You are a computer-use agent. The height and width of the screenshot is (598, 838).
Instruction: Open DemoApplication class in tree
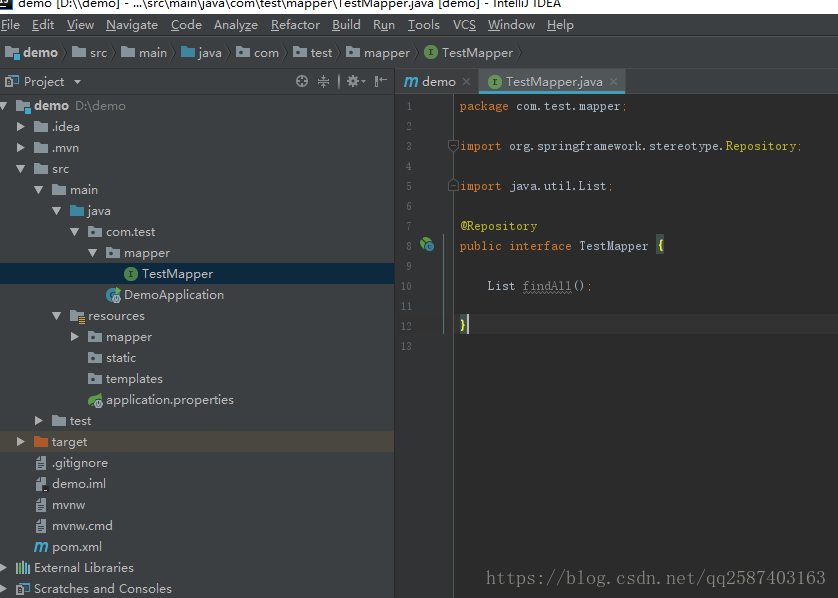[x=173, y=295]
